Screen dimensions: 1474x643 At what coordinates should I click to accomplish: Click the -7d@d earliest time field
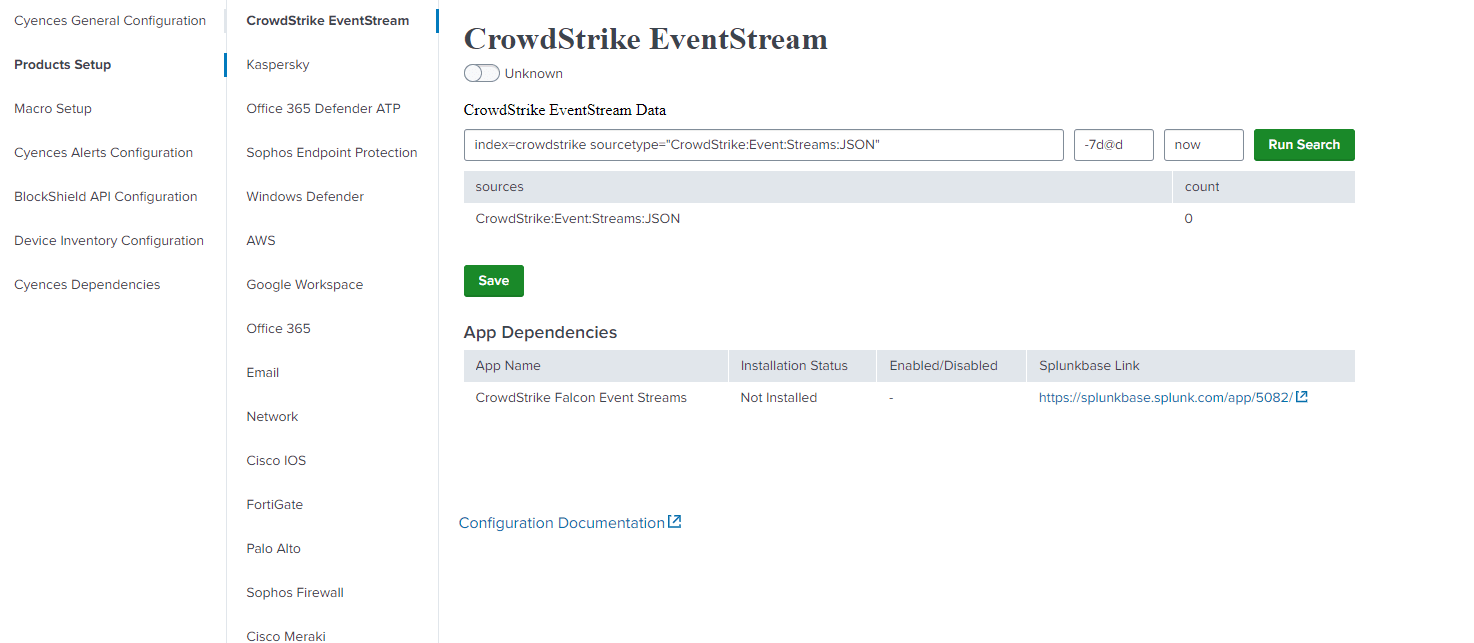(1113, 144)
